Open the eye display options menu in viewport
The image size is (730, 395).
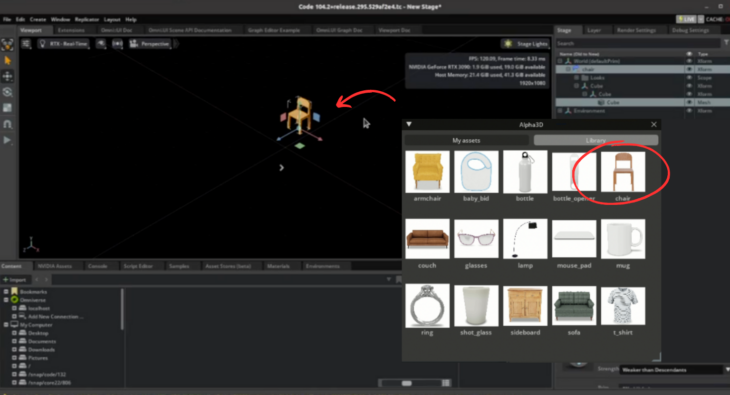coord(101,44)
